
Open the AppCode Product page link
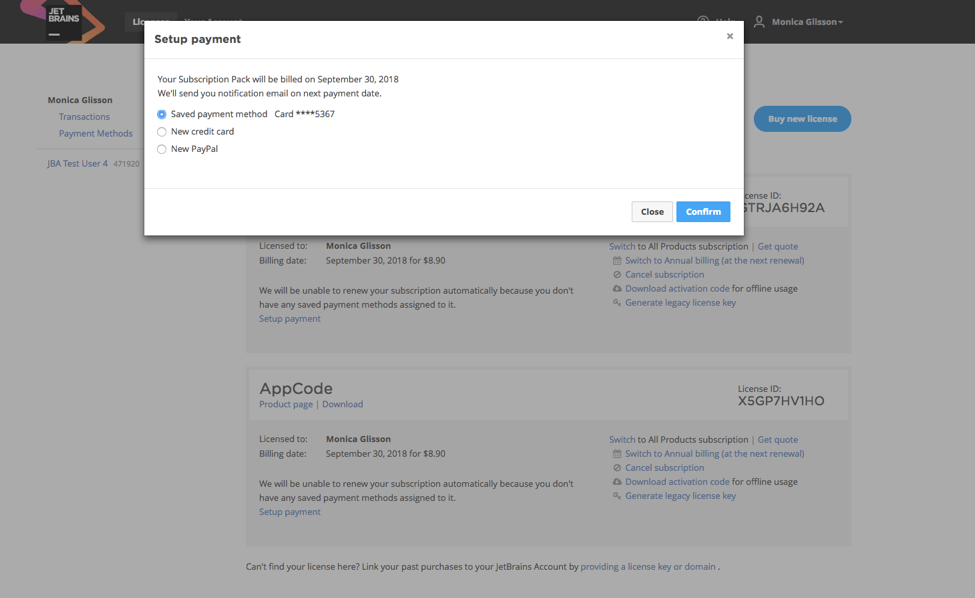(x=286, y=405)
